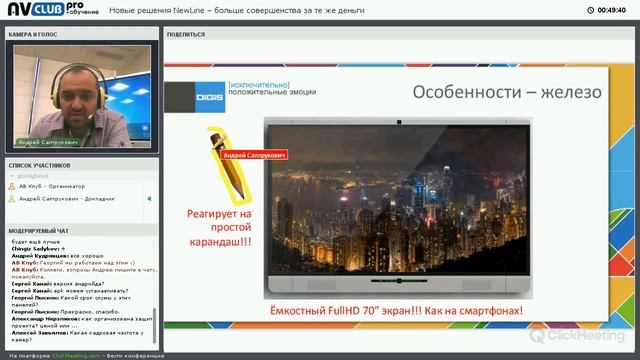Click Георгий message Прекрасно, спасибо

[65, 312]
